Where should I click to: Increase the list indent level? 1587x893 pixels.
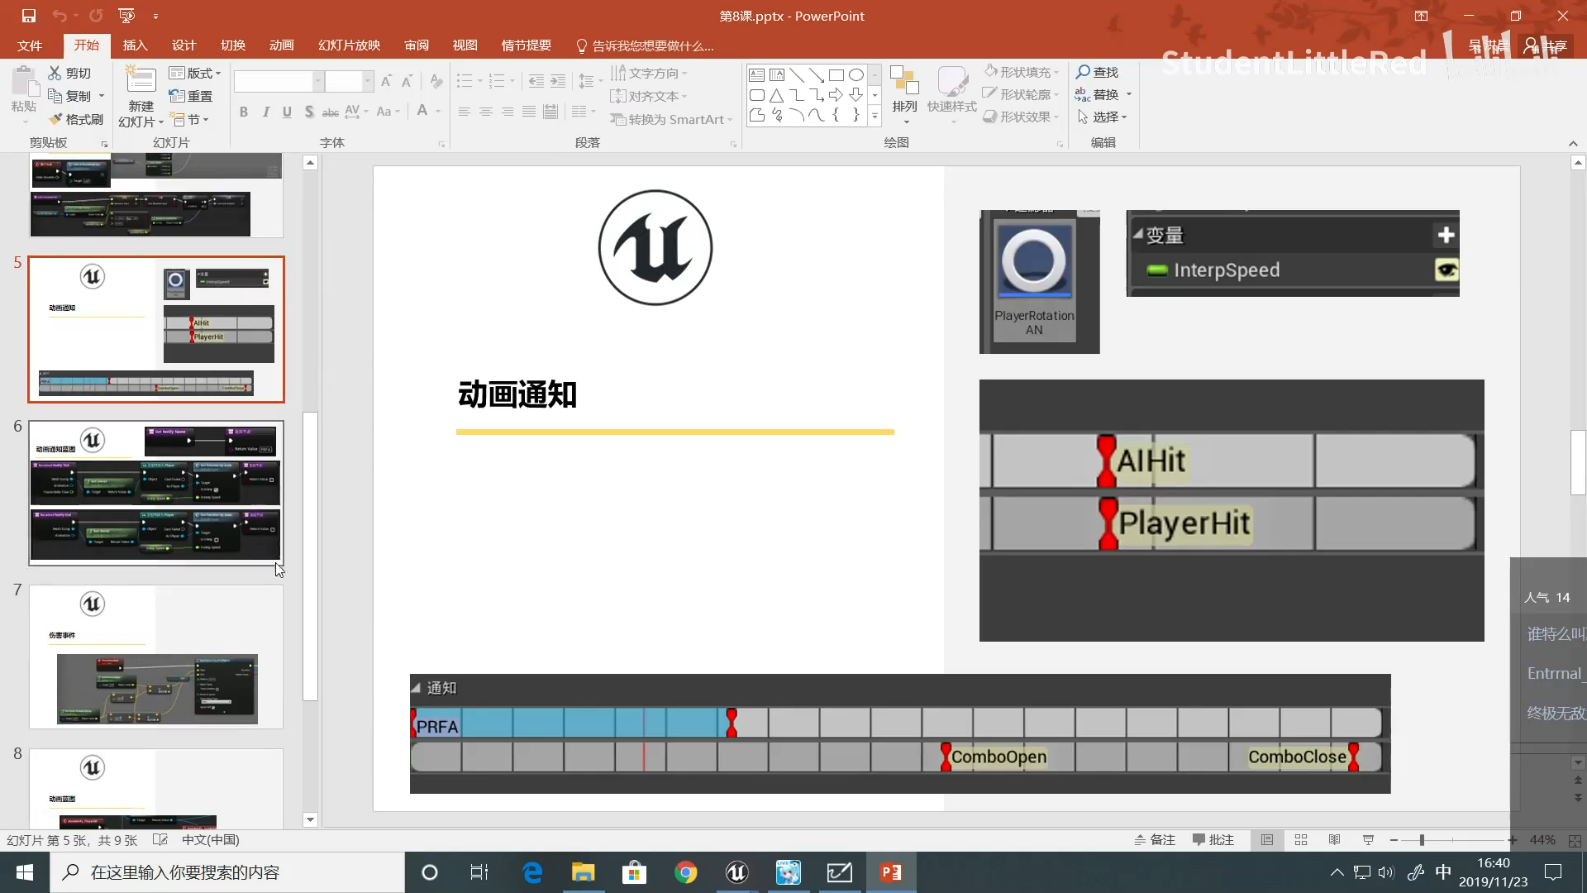point(558,81)
